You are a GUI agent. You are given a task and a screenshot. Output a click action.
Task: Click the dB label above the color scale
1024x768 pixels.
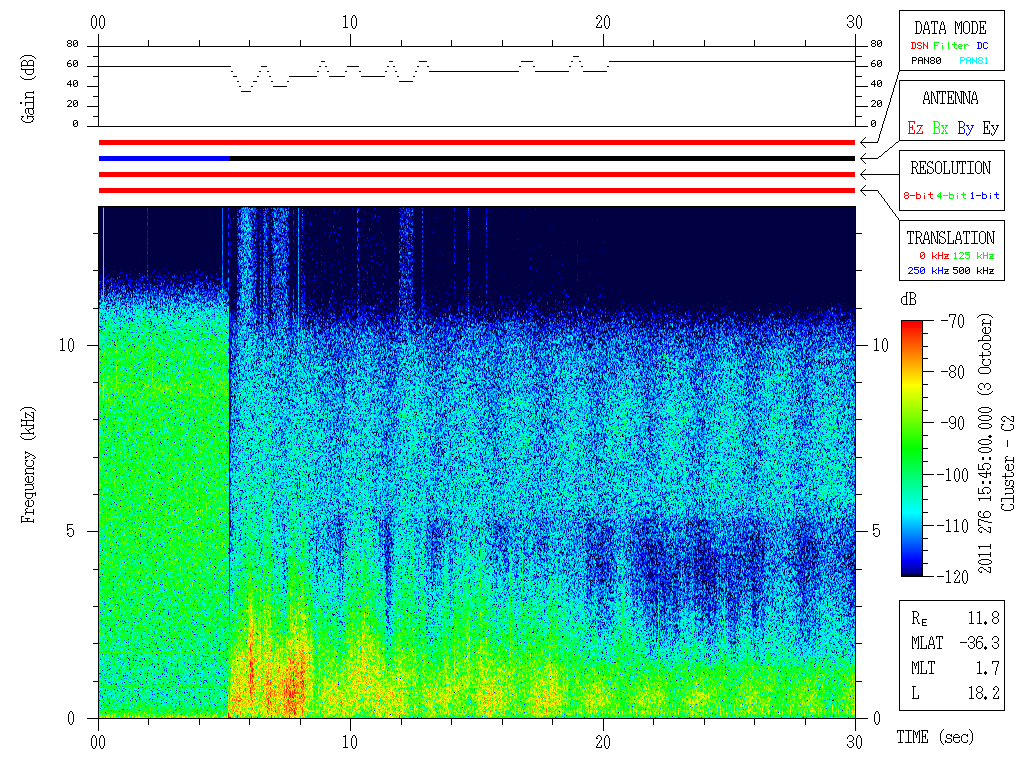pos(908,299)
